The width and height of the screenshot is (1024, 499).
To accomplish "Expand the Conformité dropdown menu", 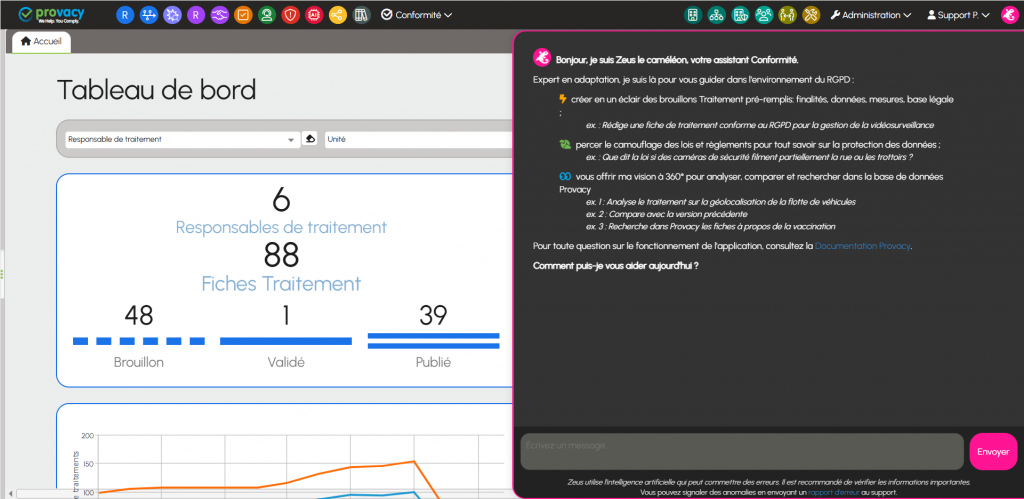I will click(x=417, y=15).
